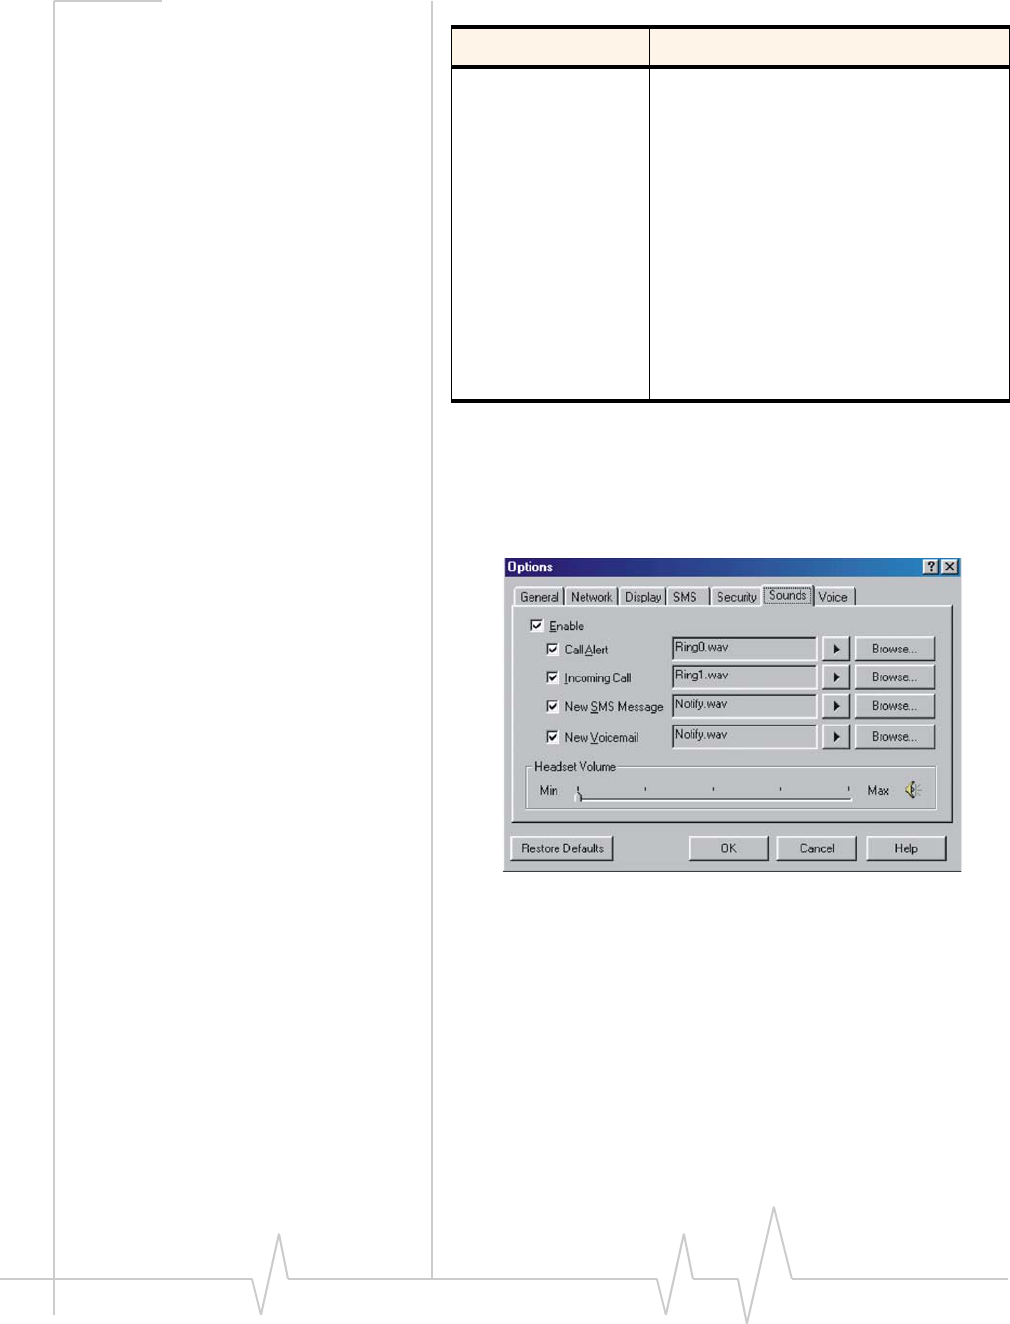
Task: Select the Voice tab
Action: 833,597
